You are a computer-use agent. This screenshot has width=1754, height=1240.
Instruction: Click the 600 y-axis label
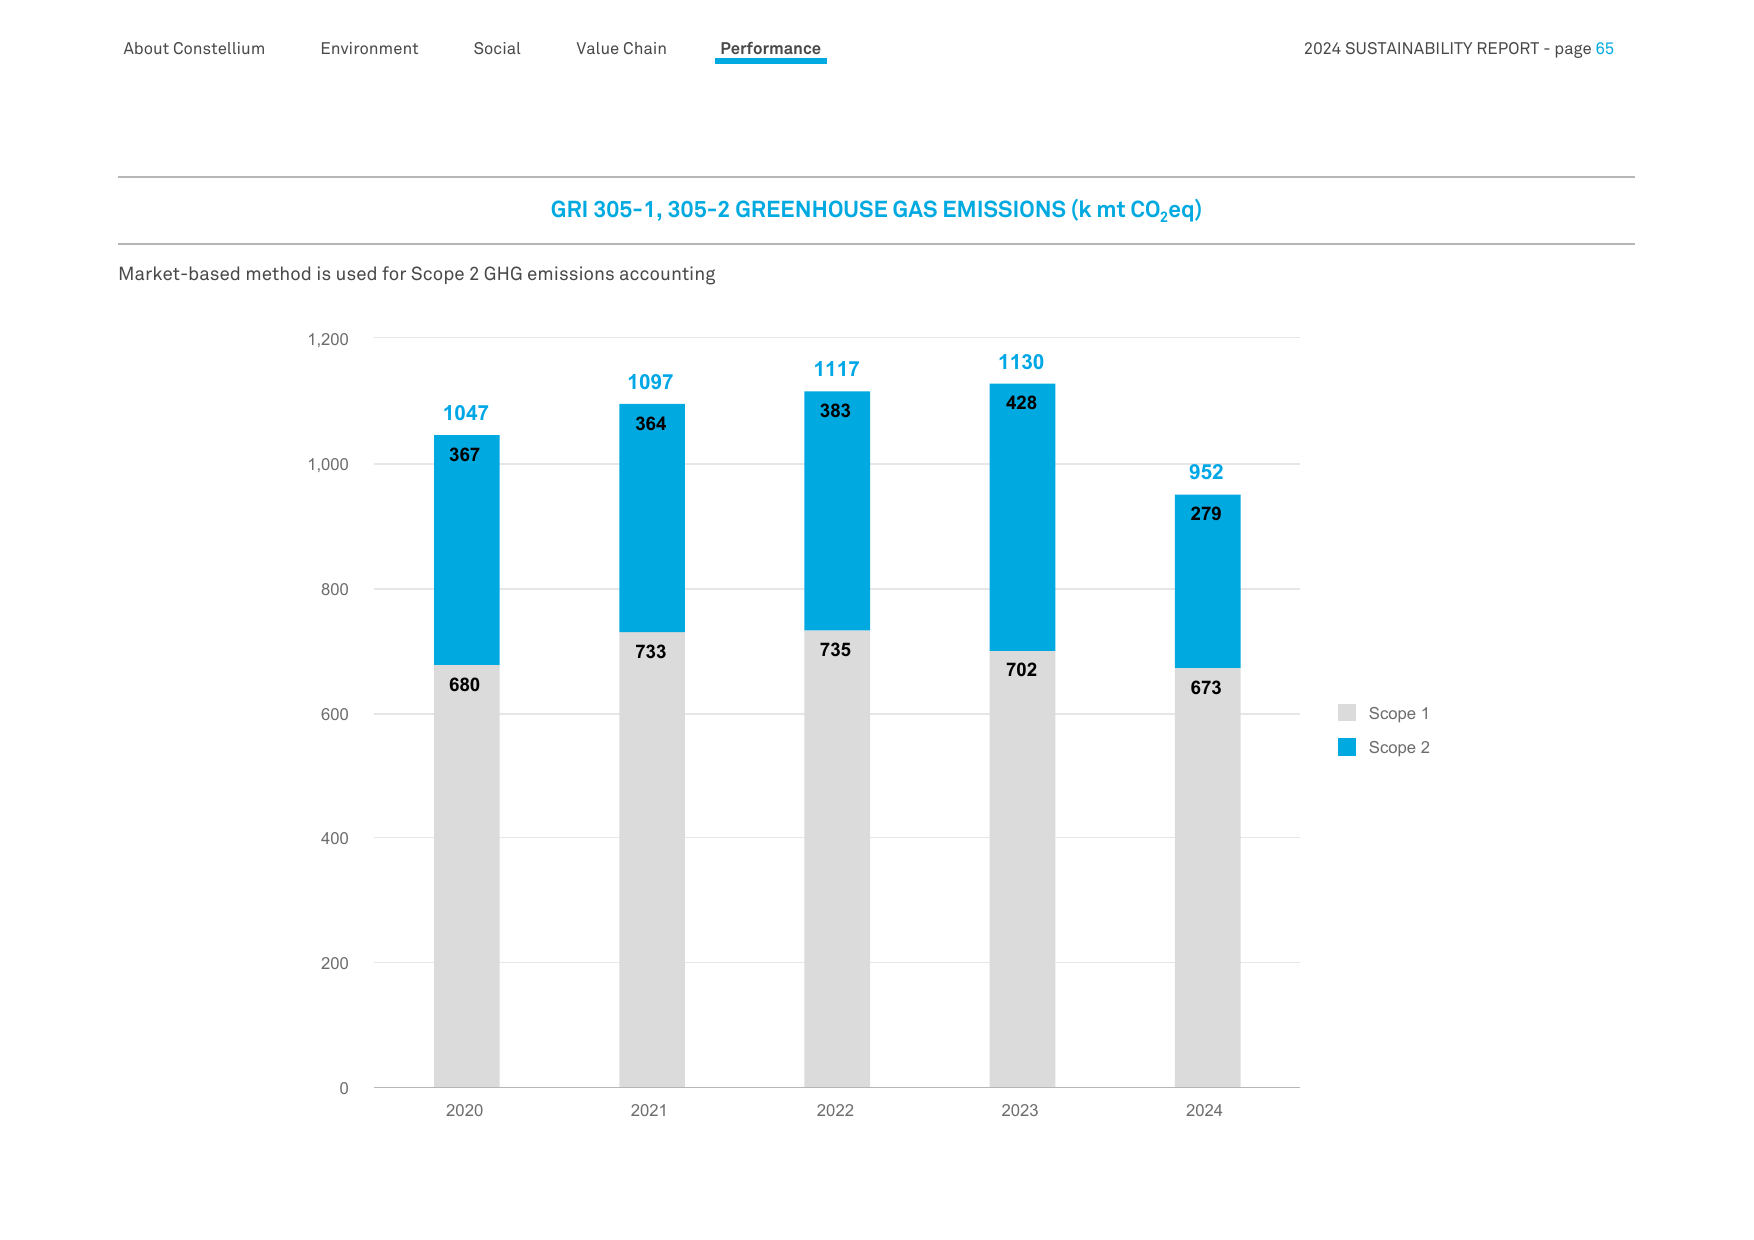tap(335, 714)
